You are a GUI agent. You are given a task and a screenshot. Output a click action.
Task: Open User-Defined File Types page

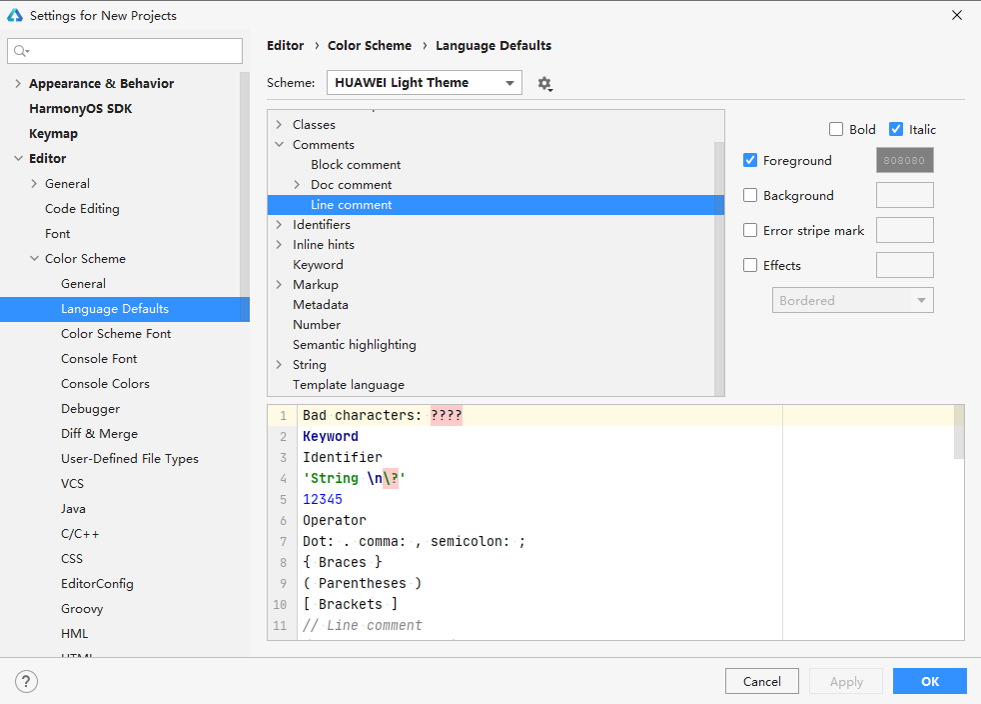coord(130,459)
